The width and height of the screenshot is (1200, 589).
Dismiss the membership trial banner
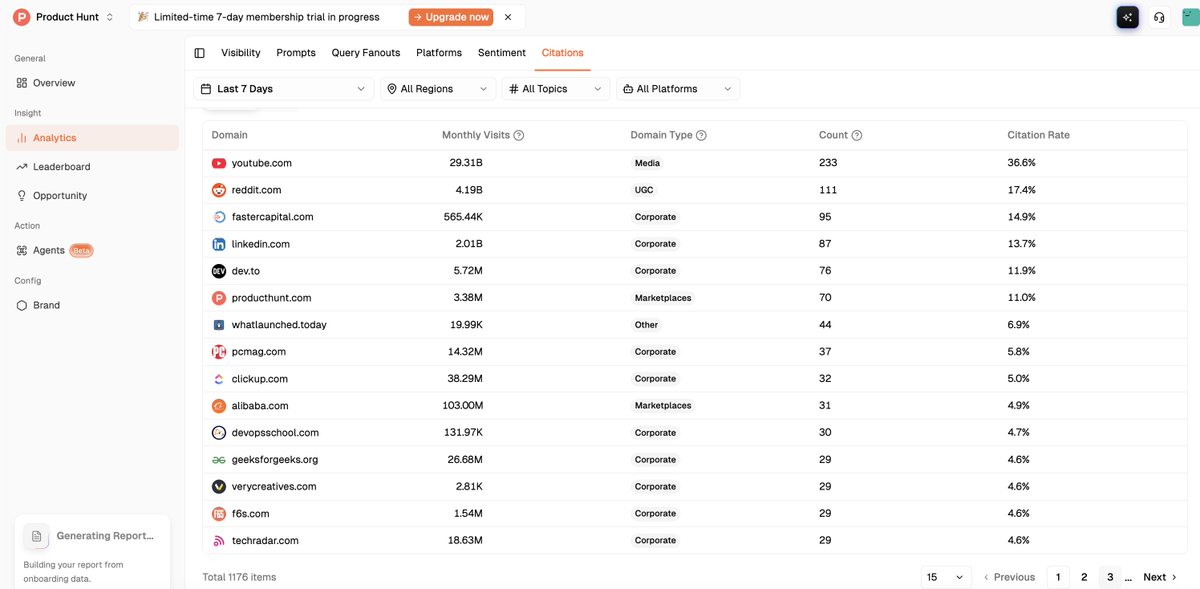click(508, 17)
